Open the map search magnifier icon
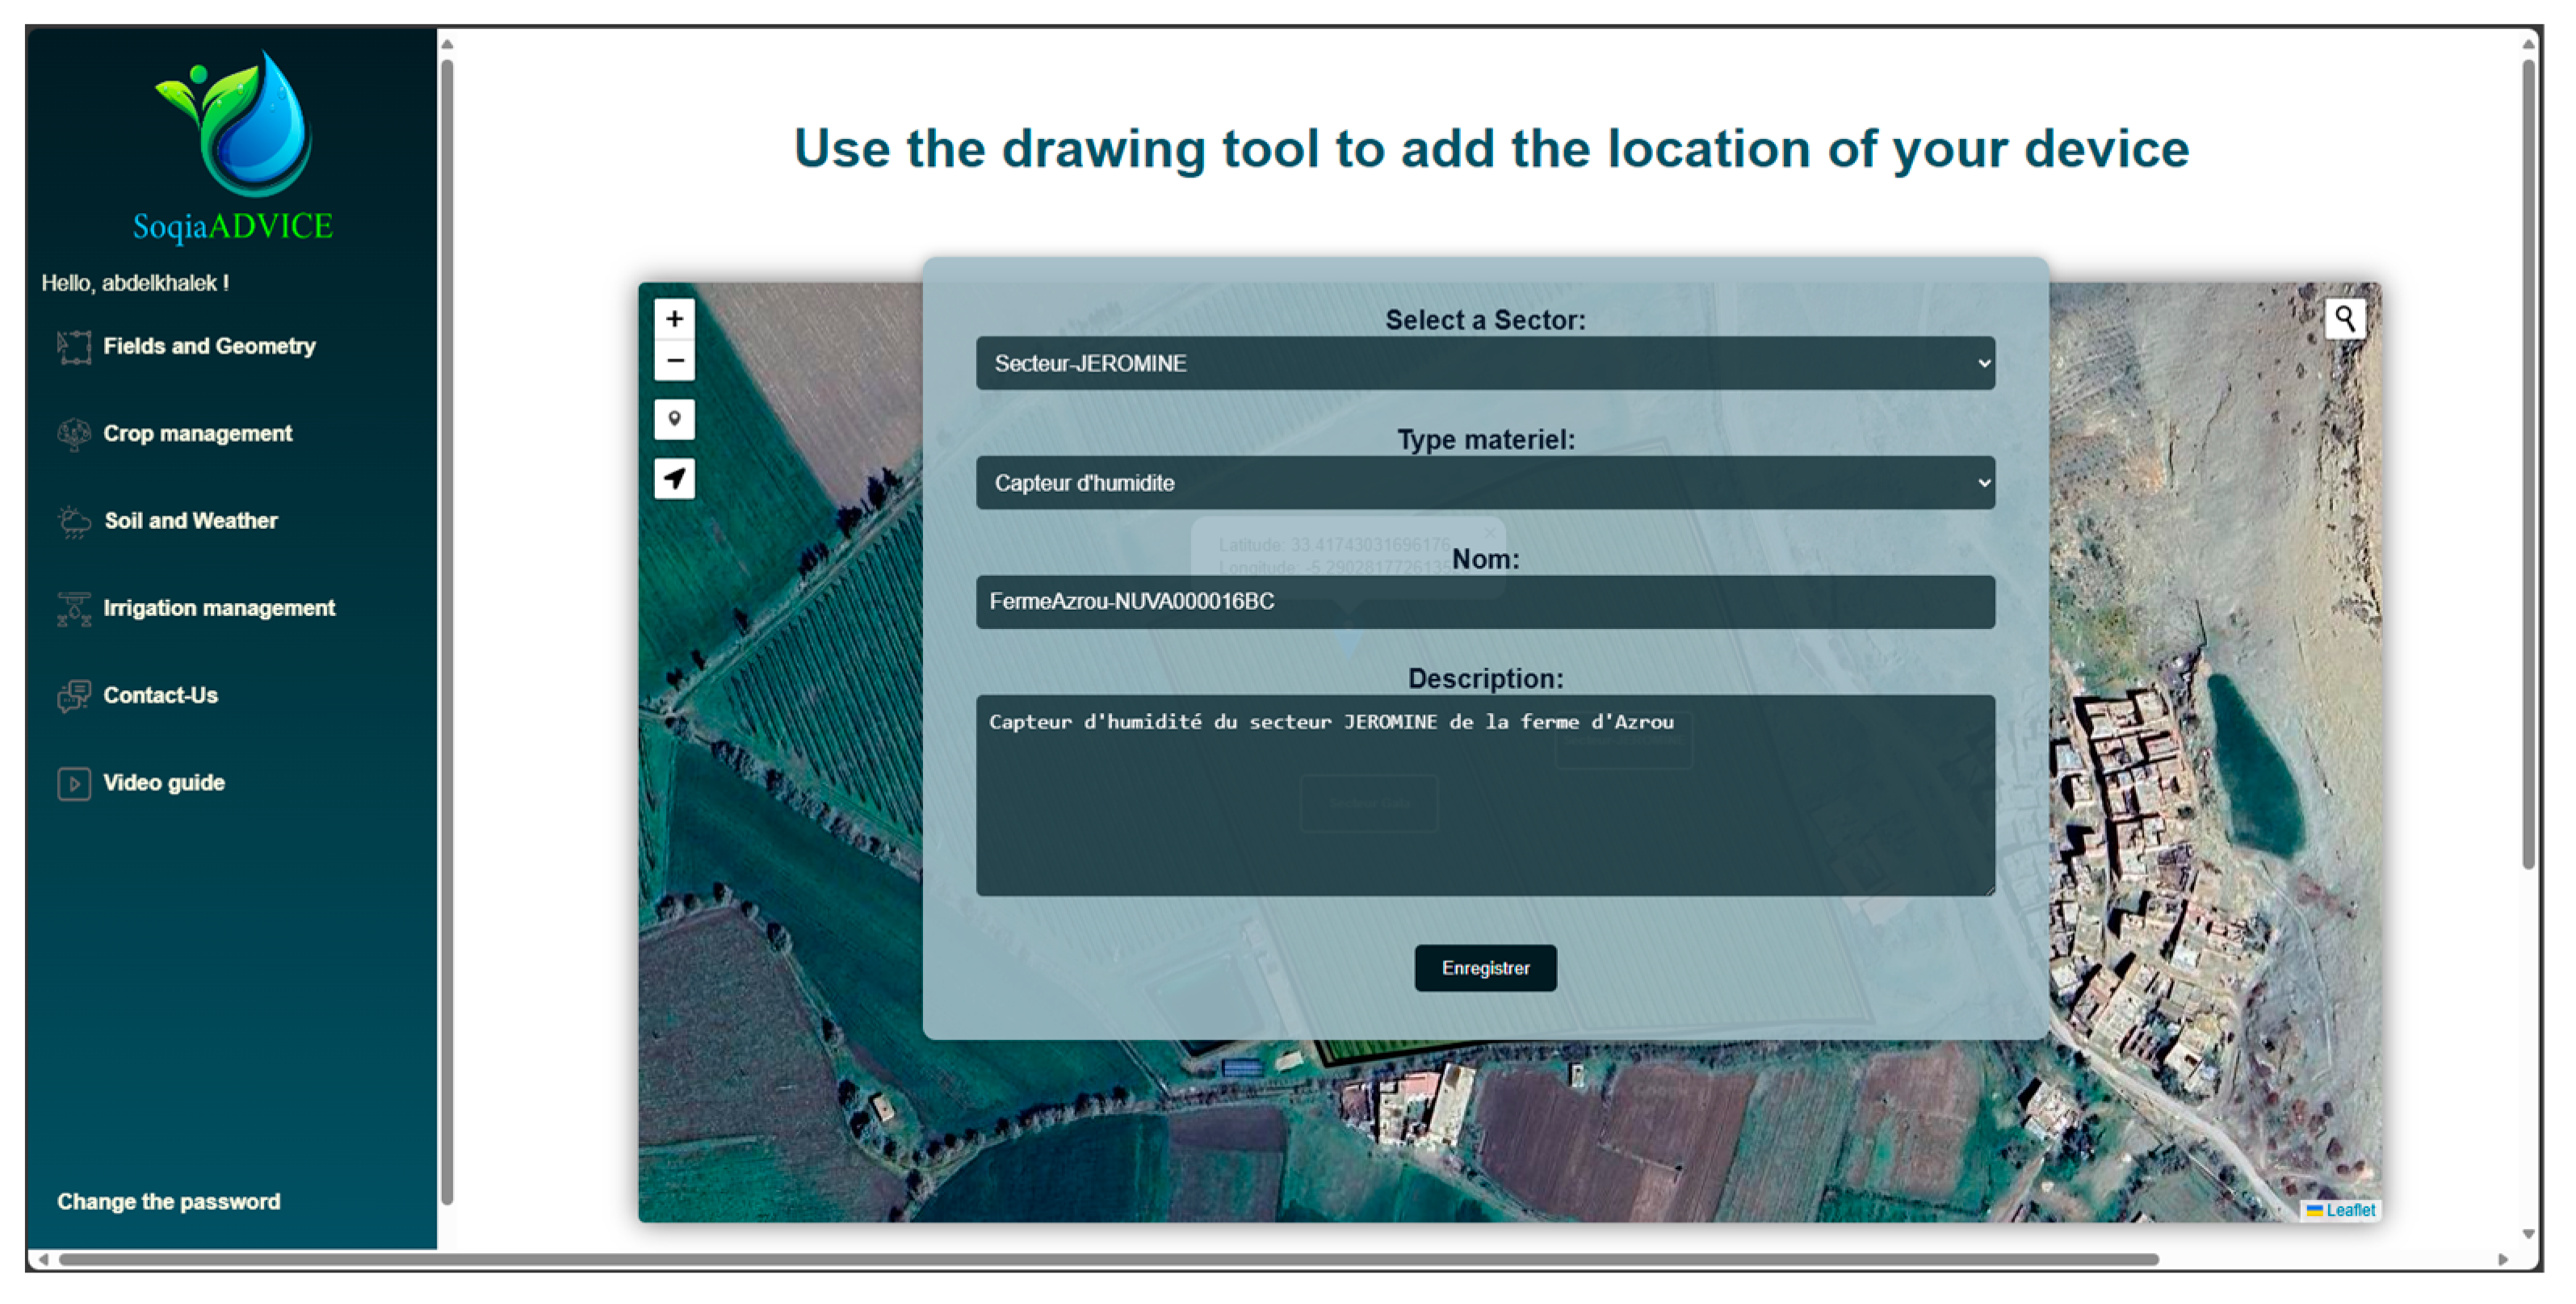This screenshot has height=1304, width=2576. tap(2344, 319)
